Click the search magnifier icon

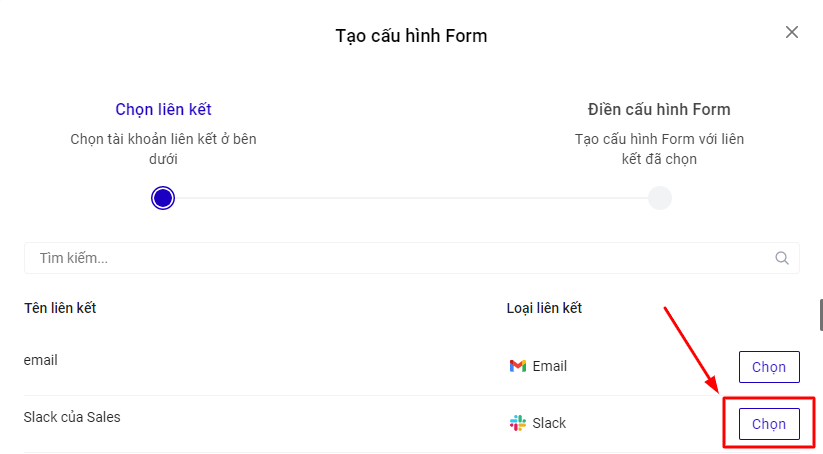pyautogui.click(x=782, y=258)
